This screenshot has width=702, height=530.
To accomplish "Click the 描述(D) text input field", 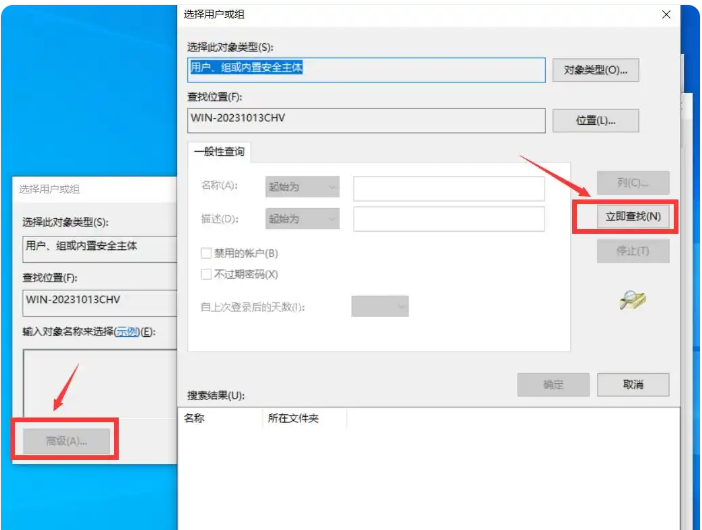I will (449, 219).
